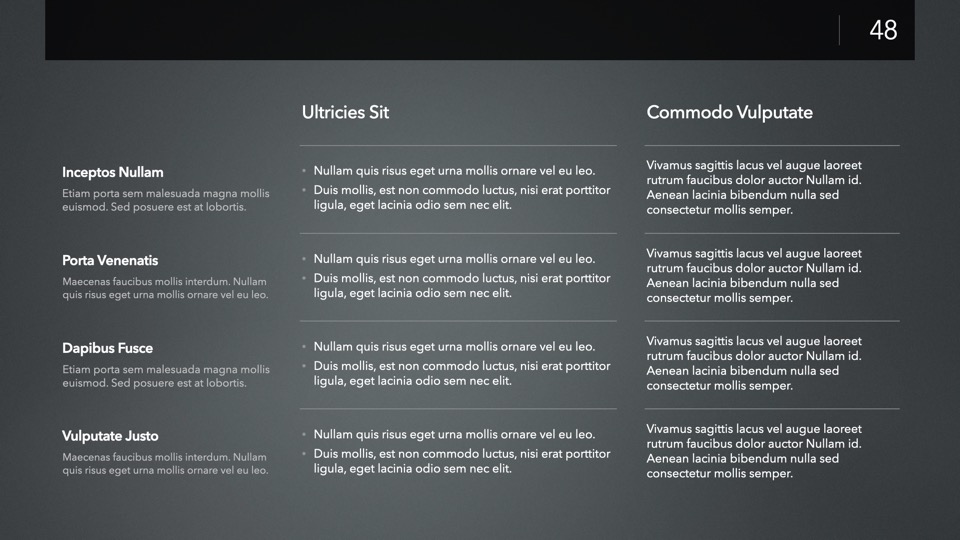Click the black header bar of the slide
The image size is (960, 540).
pyautogui.click(x=440, y=30)
